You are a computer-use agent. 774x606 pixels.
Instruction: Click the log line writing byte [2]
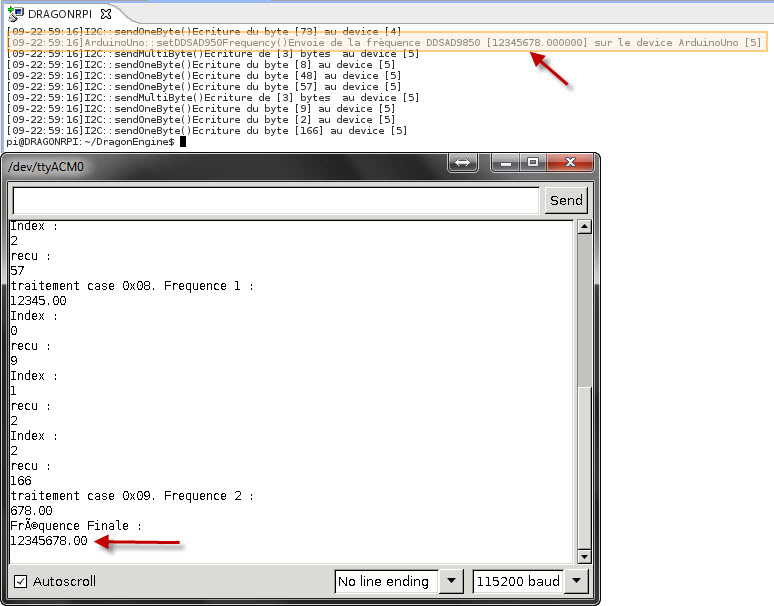[201, 119]
